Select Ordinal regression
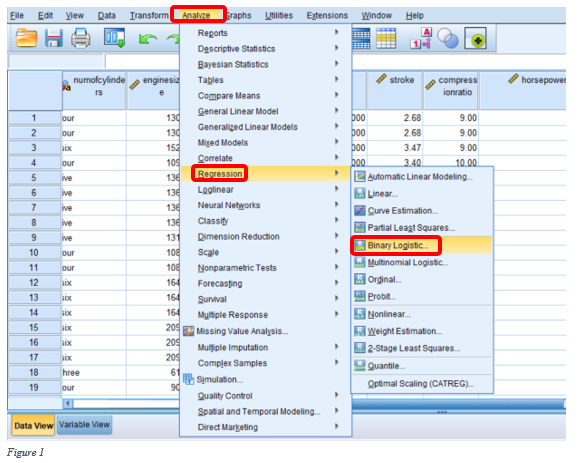This screenshot has height=463, width=580. point(422,280)
